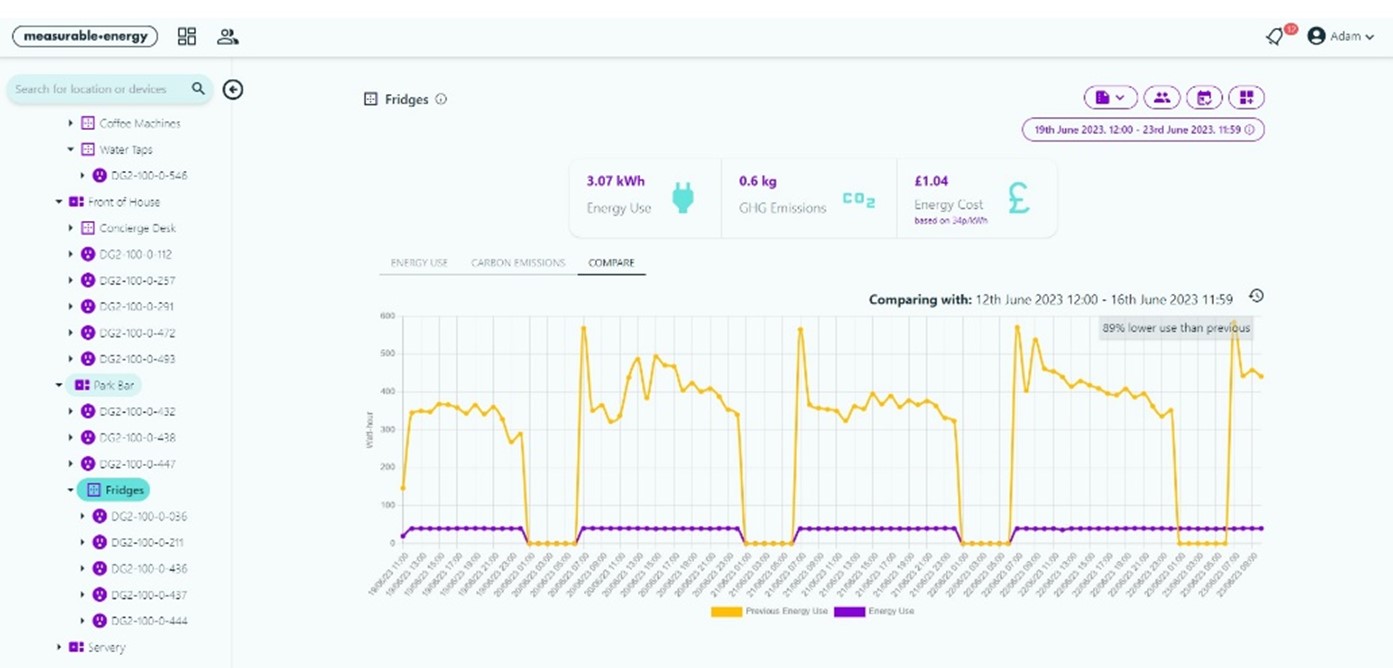Select device DG2-100-0-472
This screenshot has height=668, width=1393.
[137, 333]
